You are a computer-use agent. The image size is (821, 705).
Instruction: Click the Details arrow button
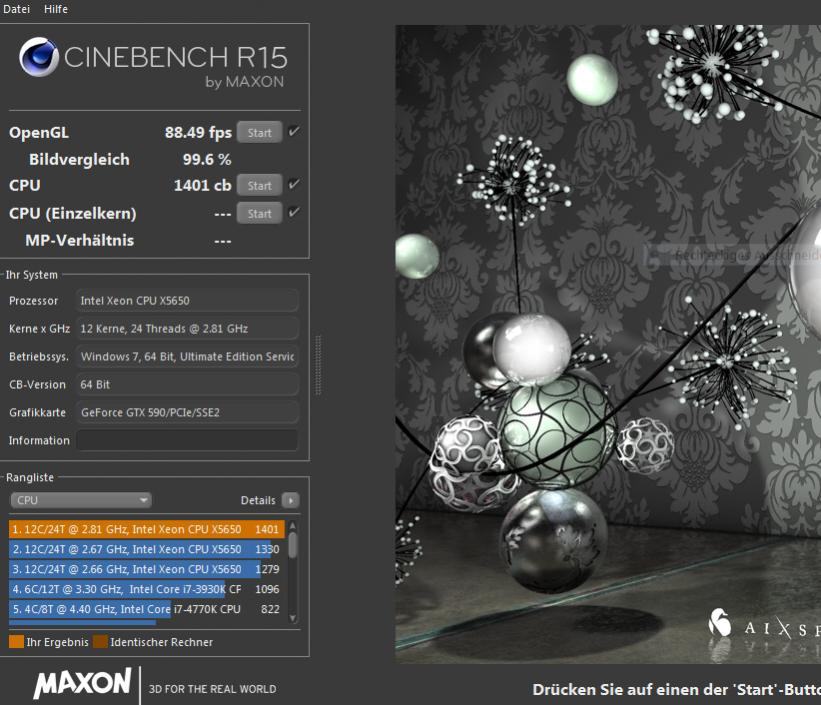pos(291,500)
